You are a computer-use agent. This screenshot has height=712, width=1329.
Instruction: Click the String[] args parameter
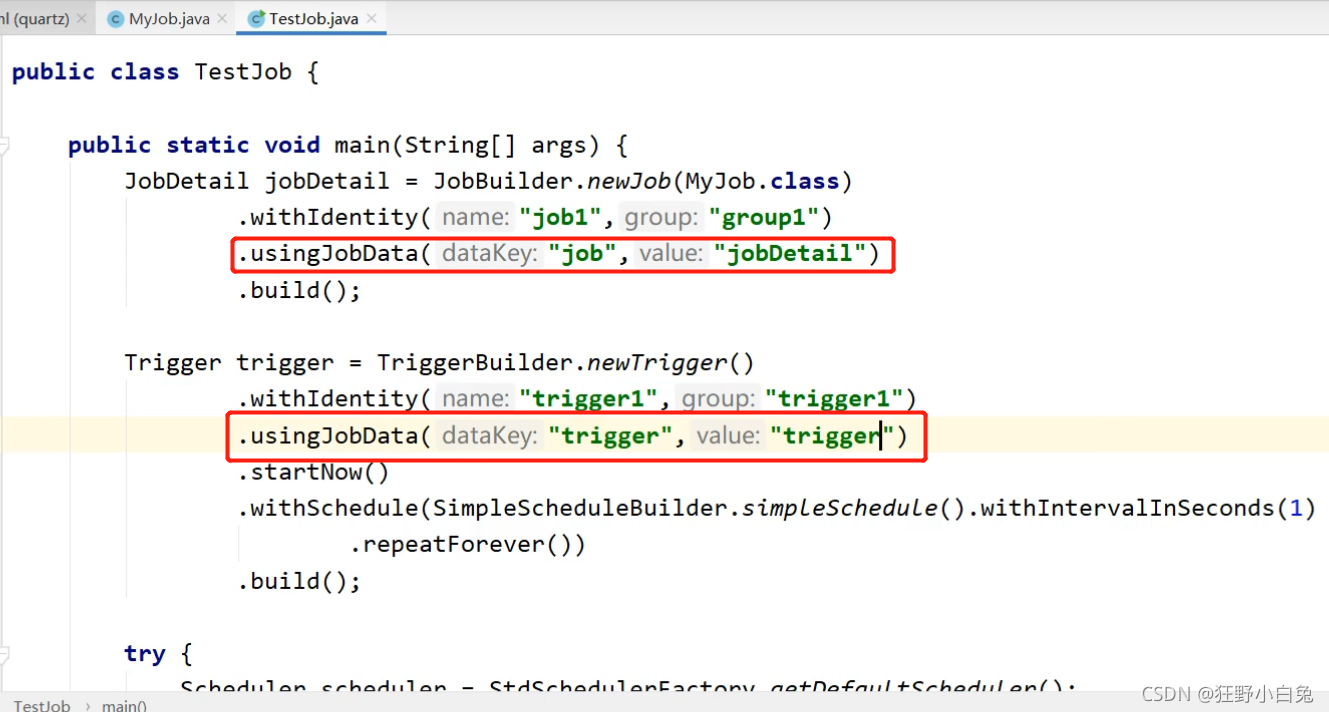(494, 145)
